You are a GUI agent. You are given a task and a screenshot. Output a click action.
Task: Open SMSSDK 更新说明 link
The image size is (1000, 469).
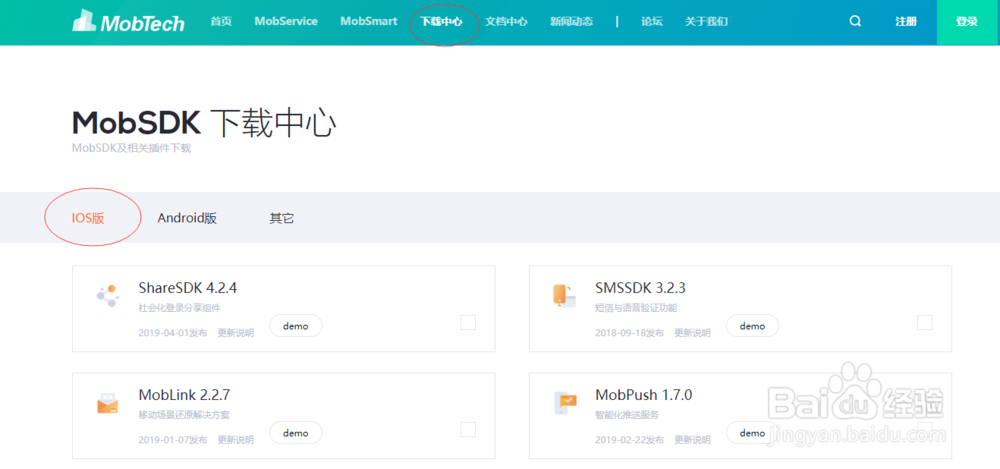(x=692, y=332)
